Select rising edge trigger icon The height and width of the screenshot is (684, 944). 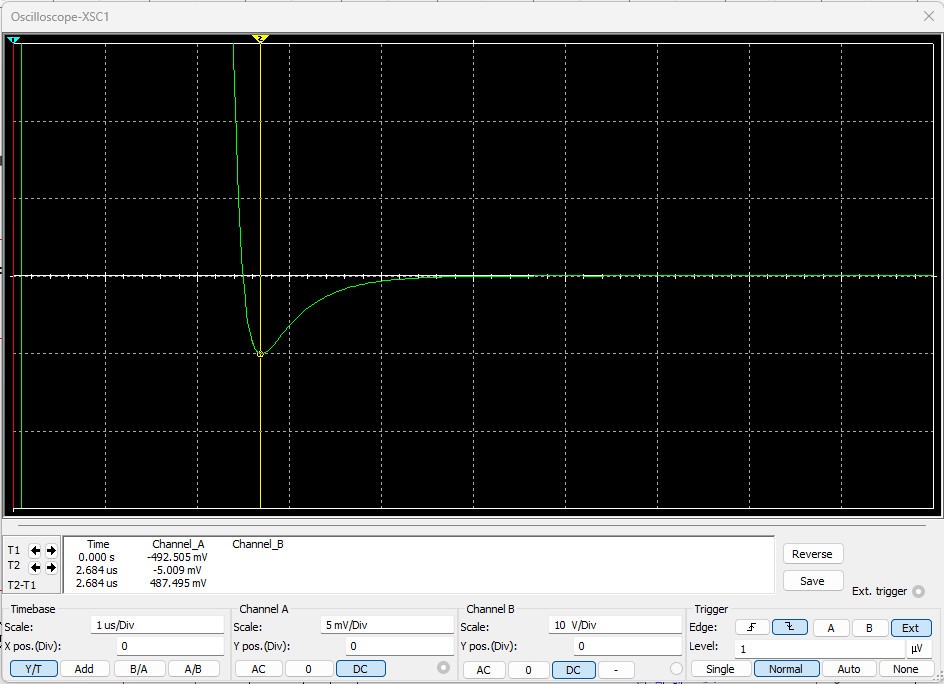pyautogui.click(x=751, y=627)
